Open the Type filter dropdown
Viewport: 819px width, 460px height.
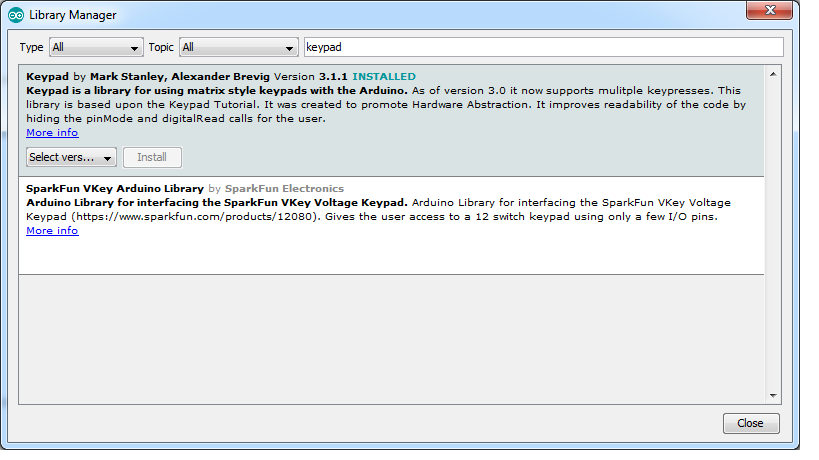pos(96,48)
